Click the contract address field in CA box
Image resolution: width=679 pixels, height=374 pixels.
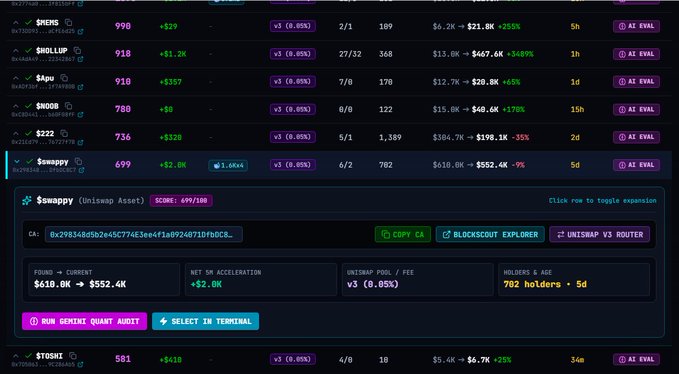tap(144, 235)
